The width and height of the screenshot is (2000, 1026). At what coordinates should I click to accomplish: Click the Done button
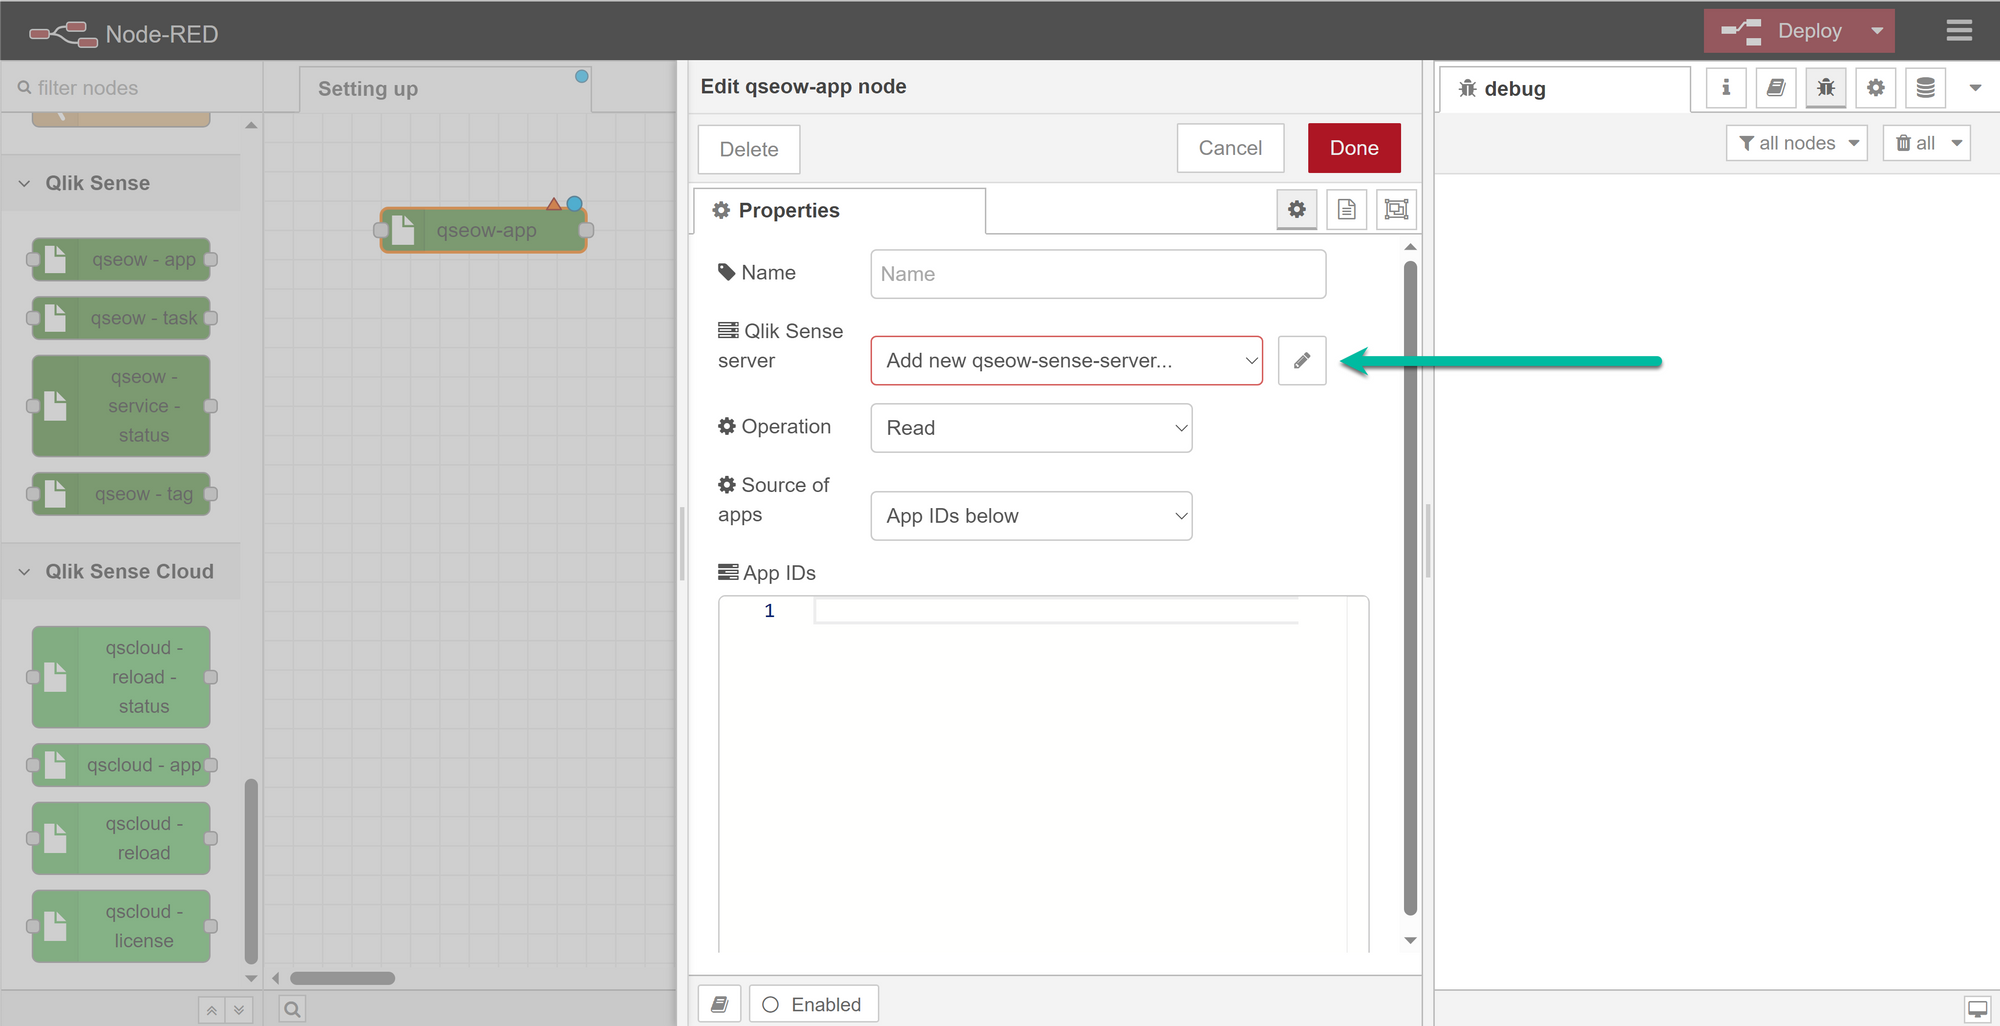pyautogui.click(x=1354, y=148)
